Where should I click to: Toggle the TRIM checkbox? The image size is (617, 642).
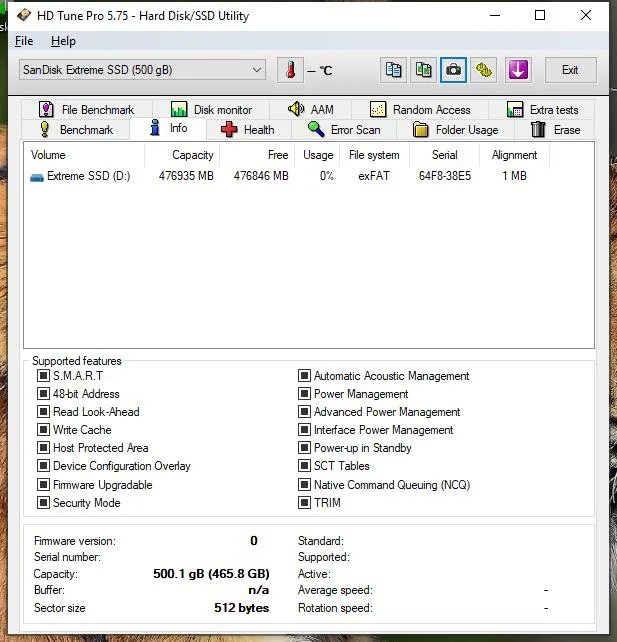click(x=304, y=502)
